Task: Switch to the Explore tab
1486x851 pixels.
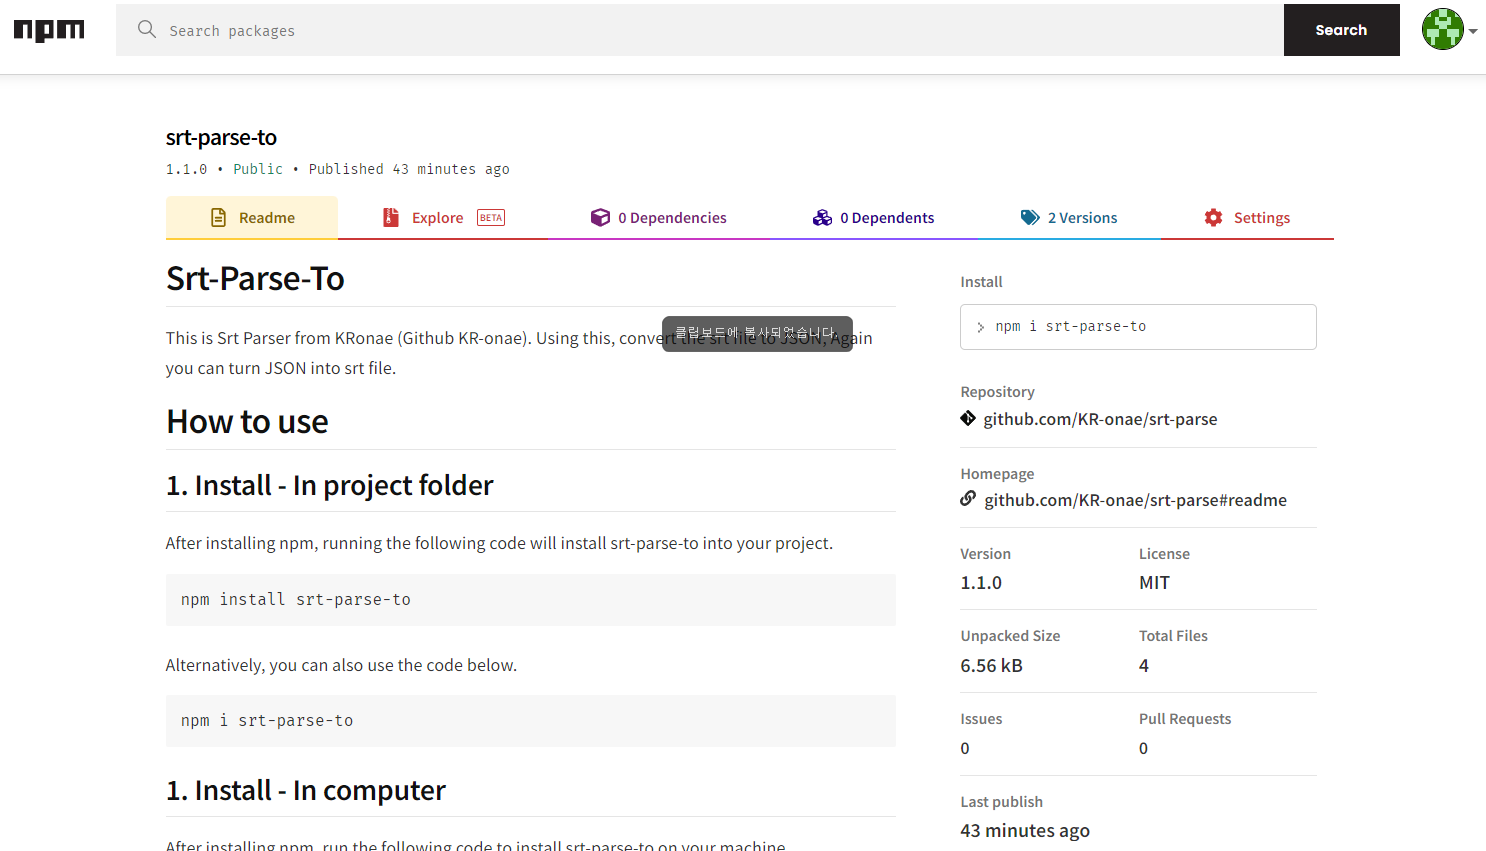Action: point(443,217)
